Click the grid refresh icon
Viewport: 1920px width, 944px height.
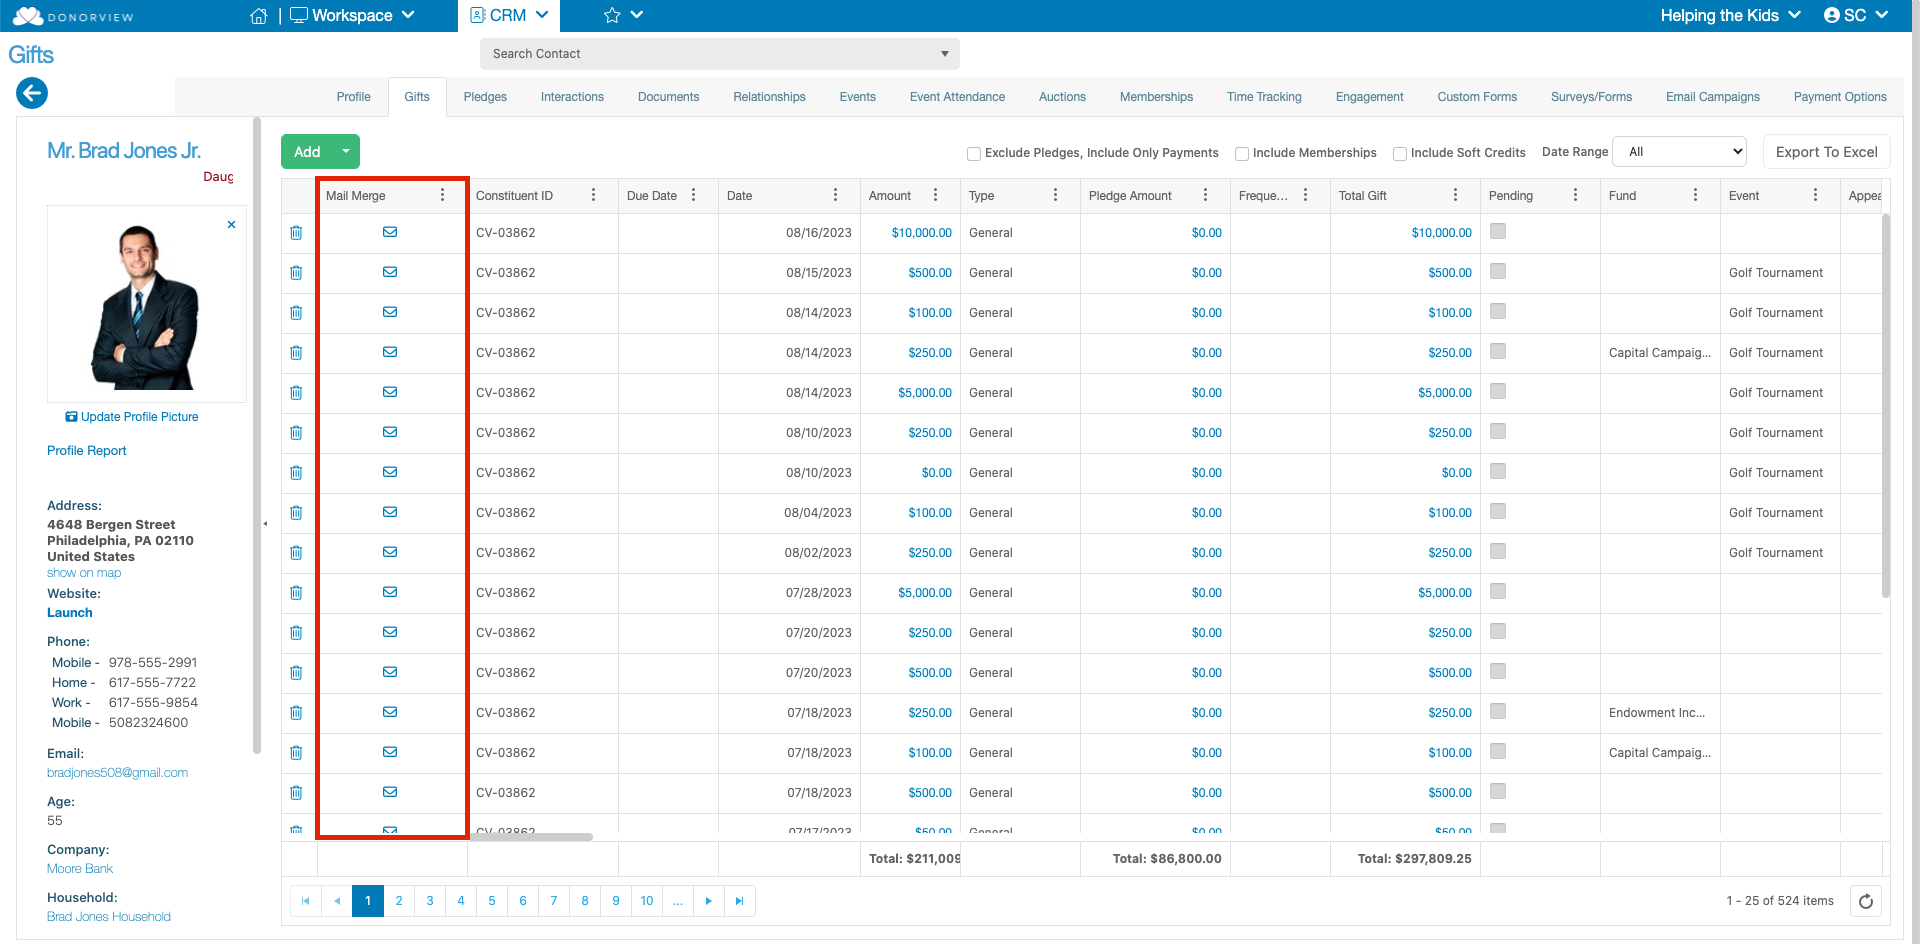click(x=1865, y=901)
